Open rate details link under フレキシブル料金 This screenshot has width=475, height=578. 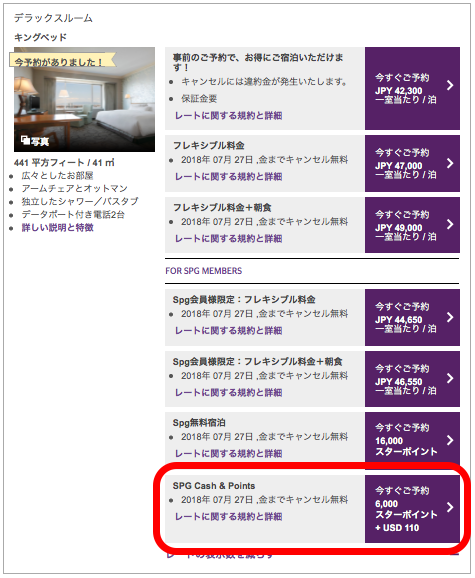[228, 177]
